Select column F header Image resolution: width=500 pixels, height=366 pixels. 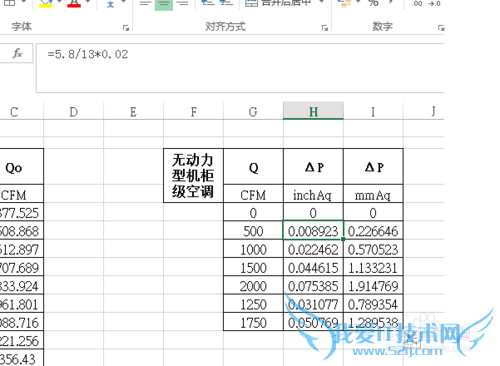click(193, 111)
